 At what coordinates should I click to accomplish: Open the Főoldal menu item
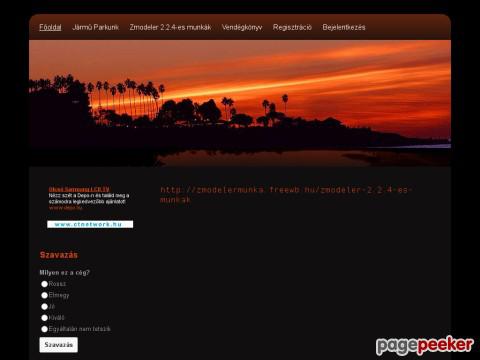(x=50, y=27)
